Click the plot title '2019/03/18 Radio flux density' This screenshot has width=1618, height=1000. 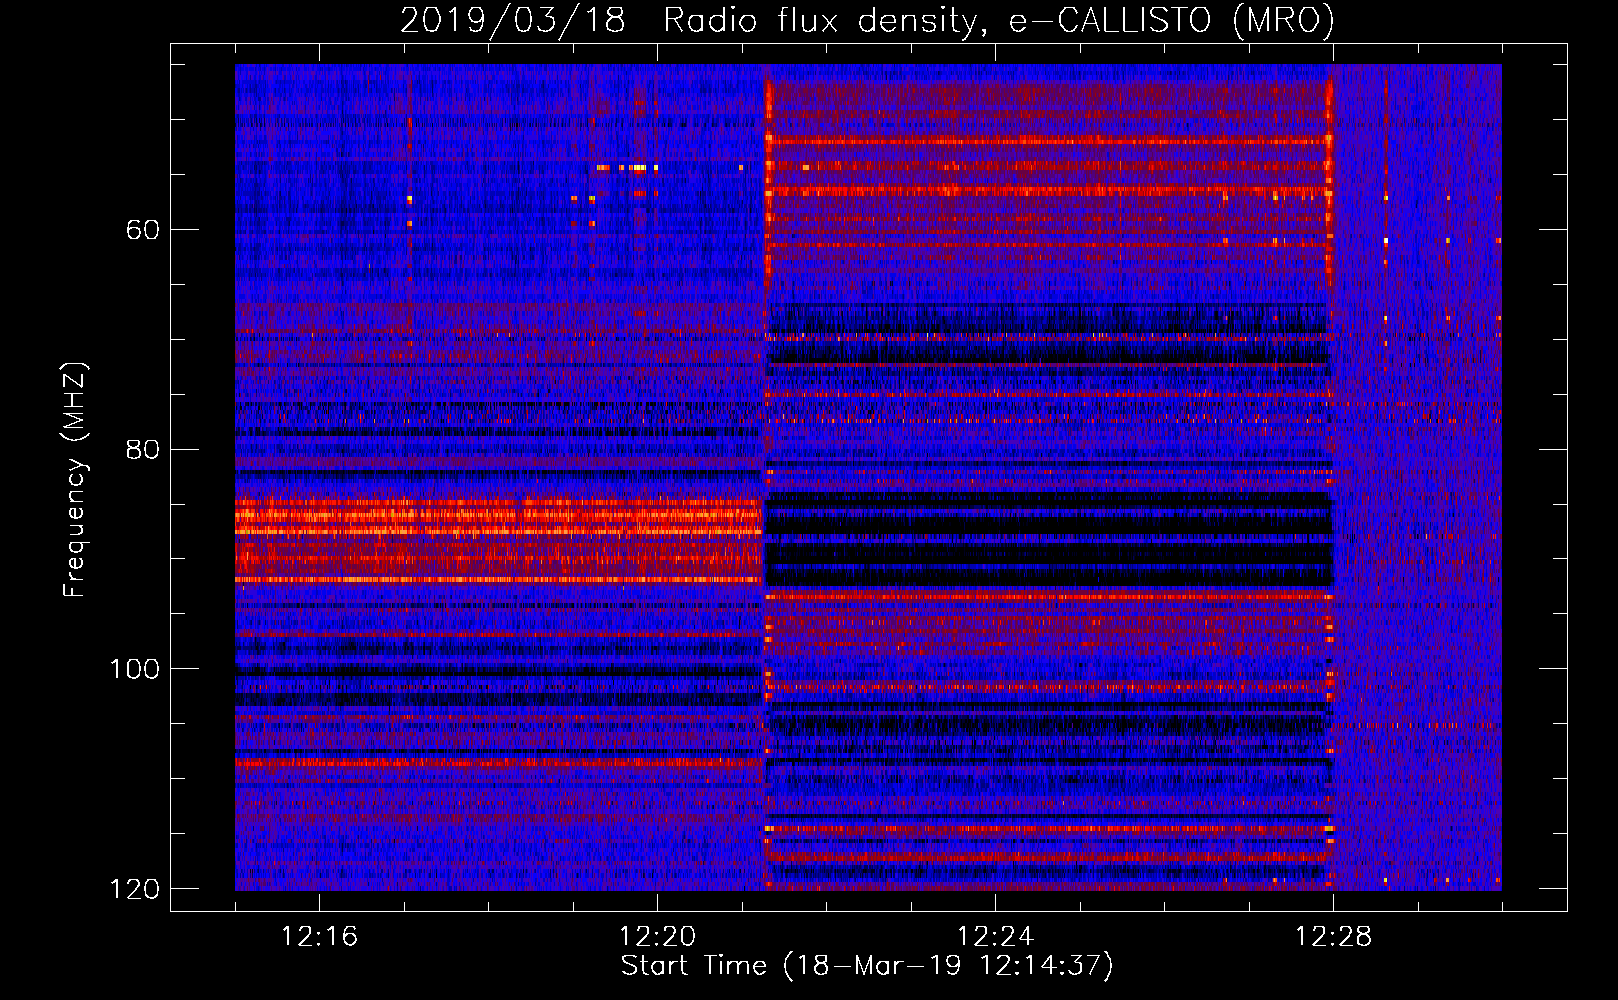coord(867,20)
